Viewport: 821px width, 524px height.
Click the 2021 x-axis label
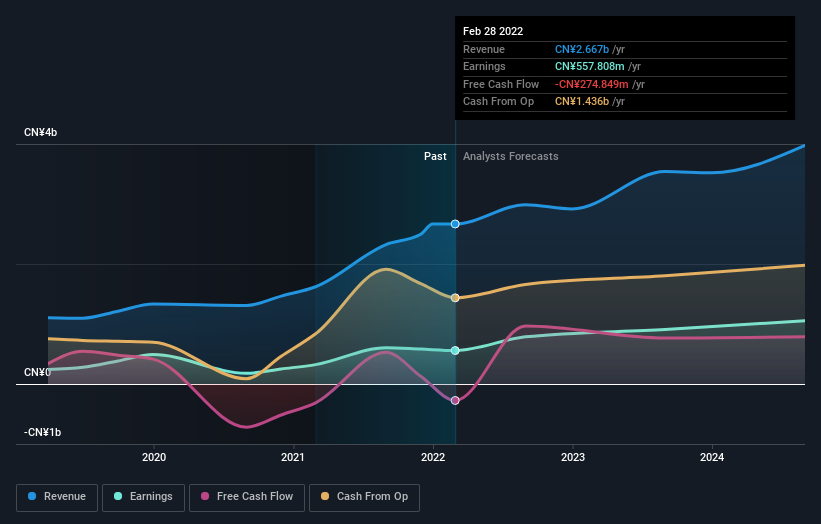pyautogui.click(x=293, y=457)
